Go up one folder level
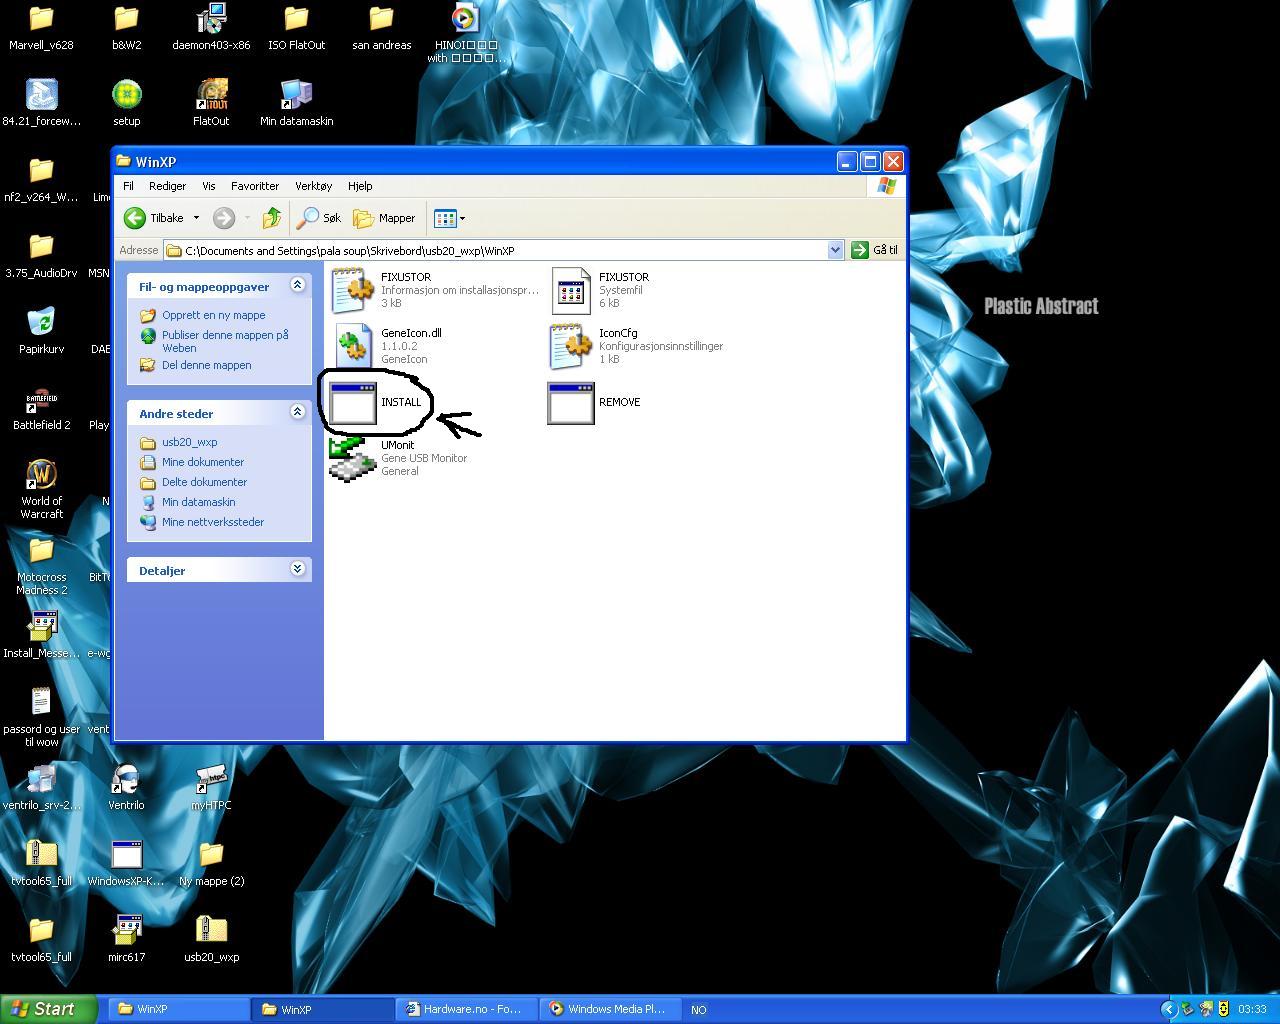This screenshot has height=1024, width=1280. [271, 218]
